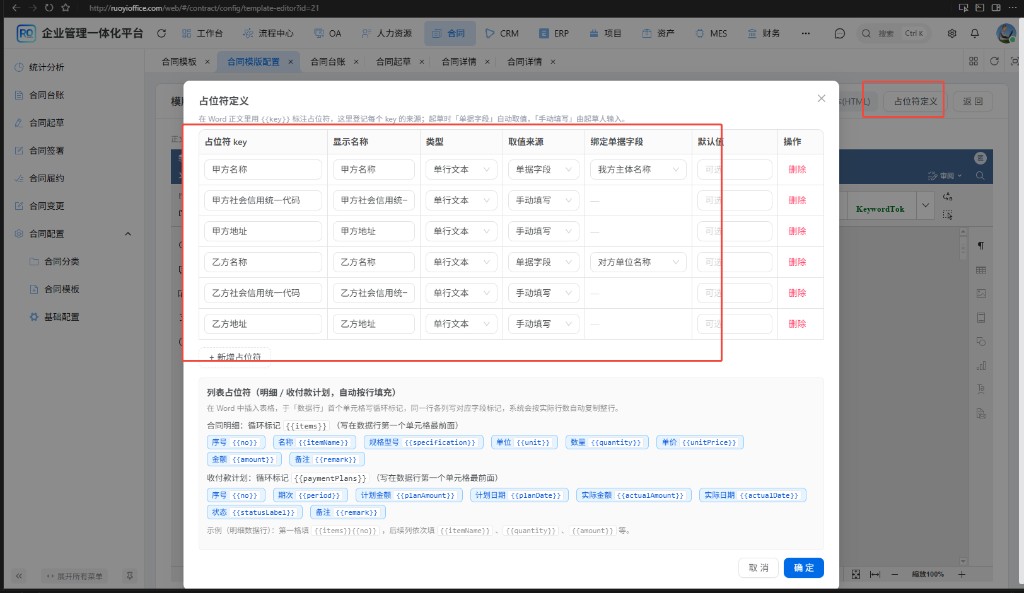This screenshot has width=1024, height=593.
Task: Click the table icon in editor sidebar
Action: [x=981, y=270]
